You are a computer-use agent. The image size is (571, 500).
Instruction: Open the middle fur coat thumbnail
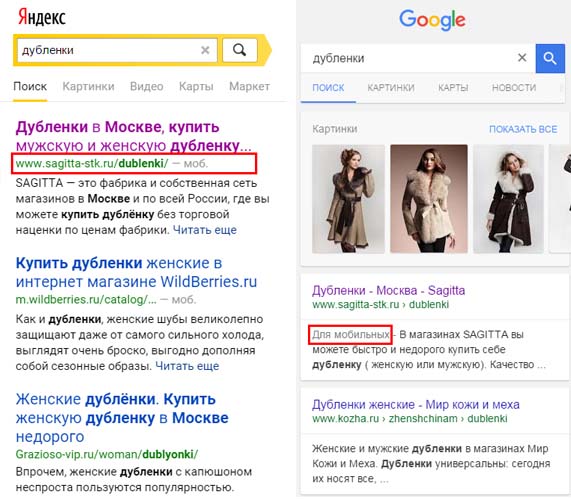pos(429,198)
